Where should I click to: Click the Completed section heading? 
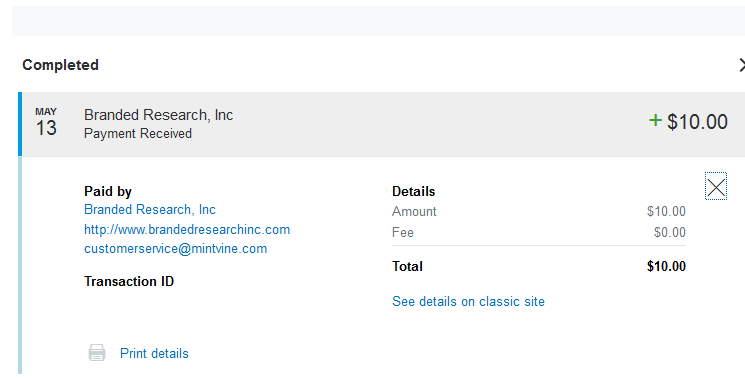point(60,65)
